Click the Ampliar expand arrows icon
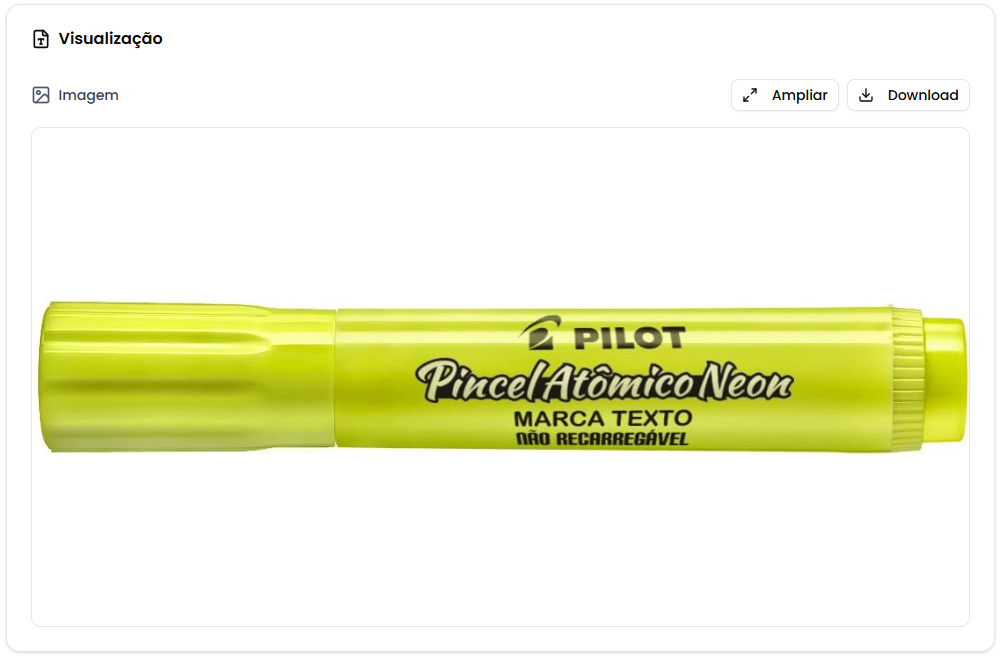The image size is (1002, 659). (x=750, y=95)
